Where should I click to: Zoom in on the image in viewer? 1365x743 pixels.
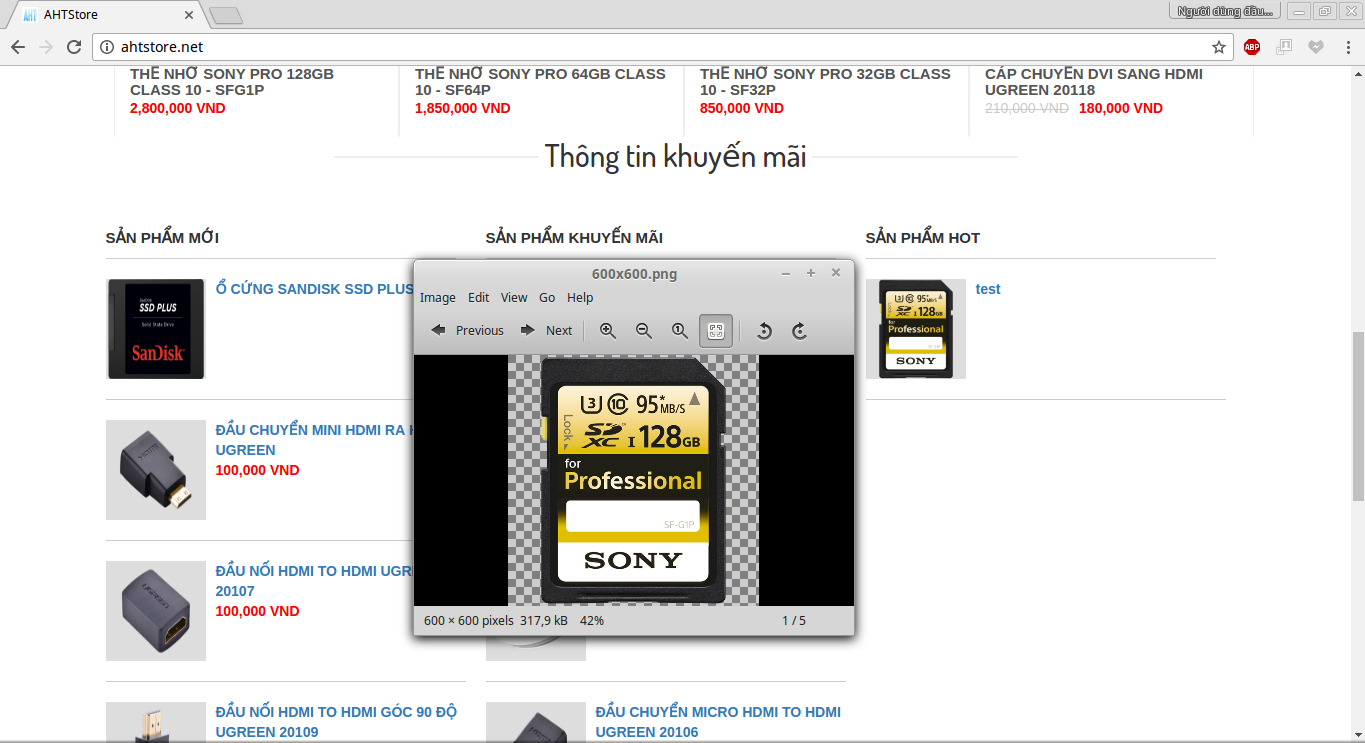(607, 330)
